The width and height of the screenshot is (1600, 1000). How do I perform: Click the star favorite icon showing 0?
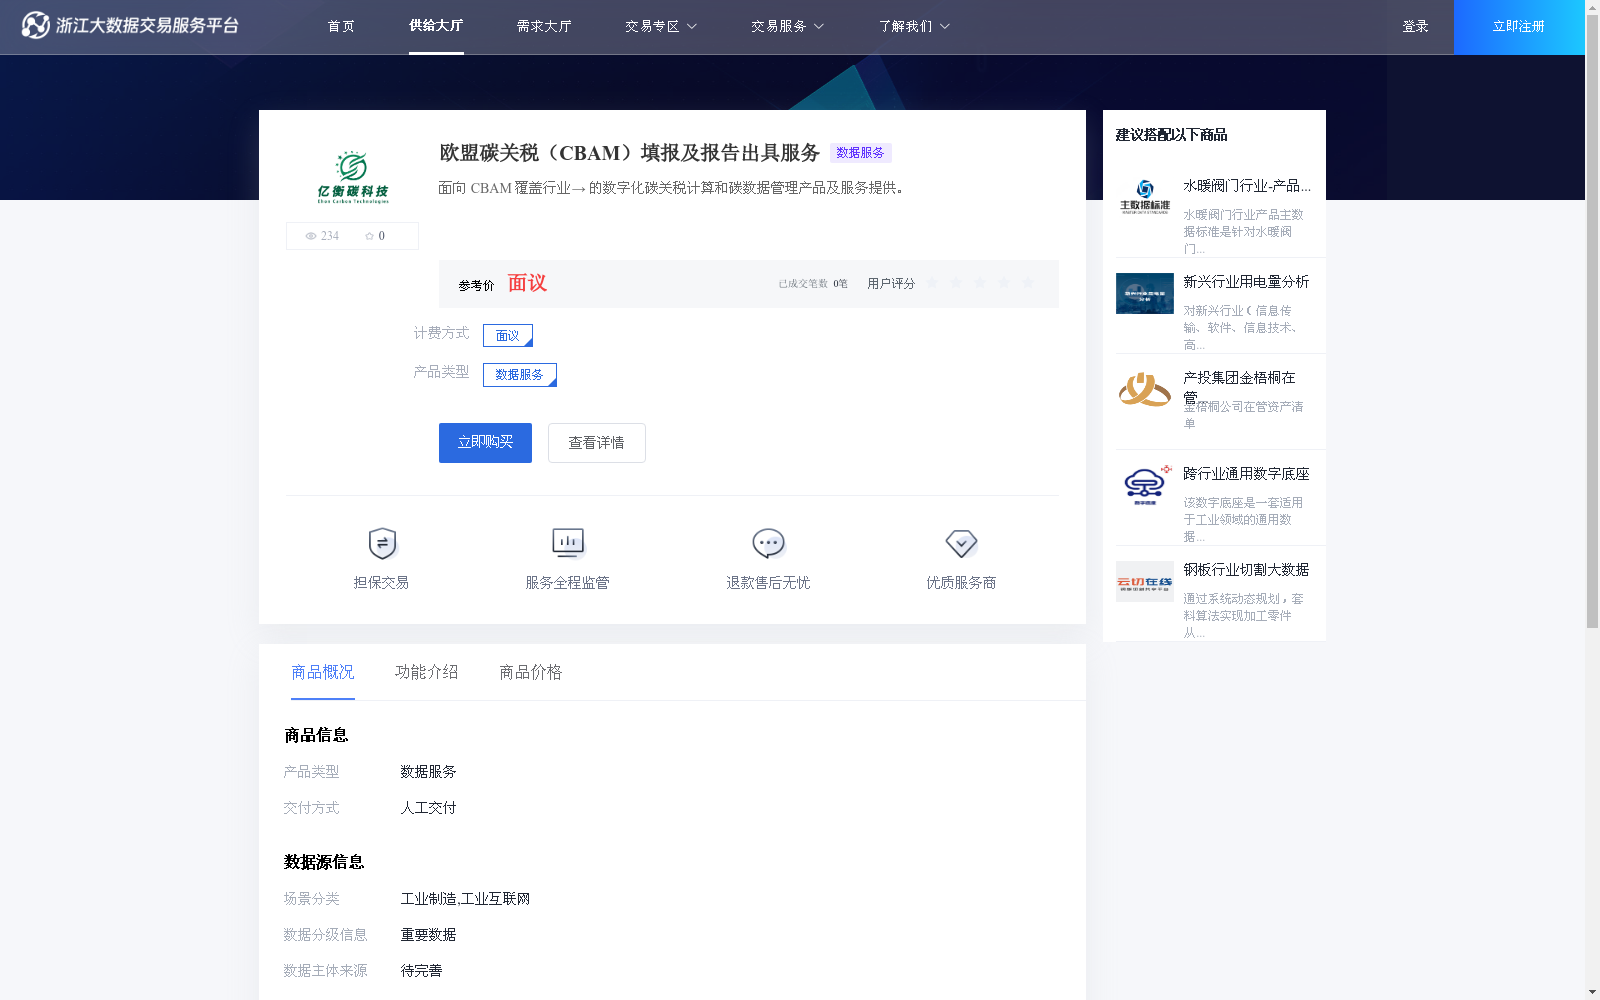tap(369, 236)
